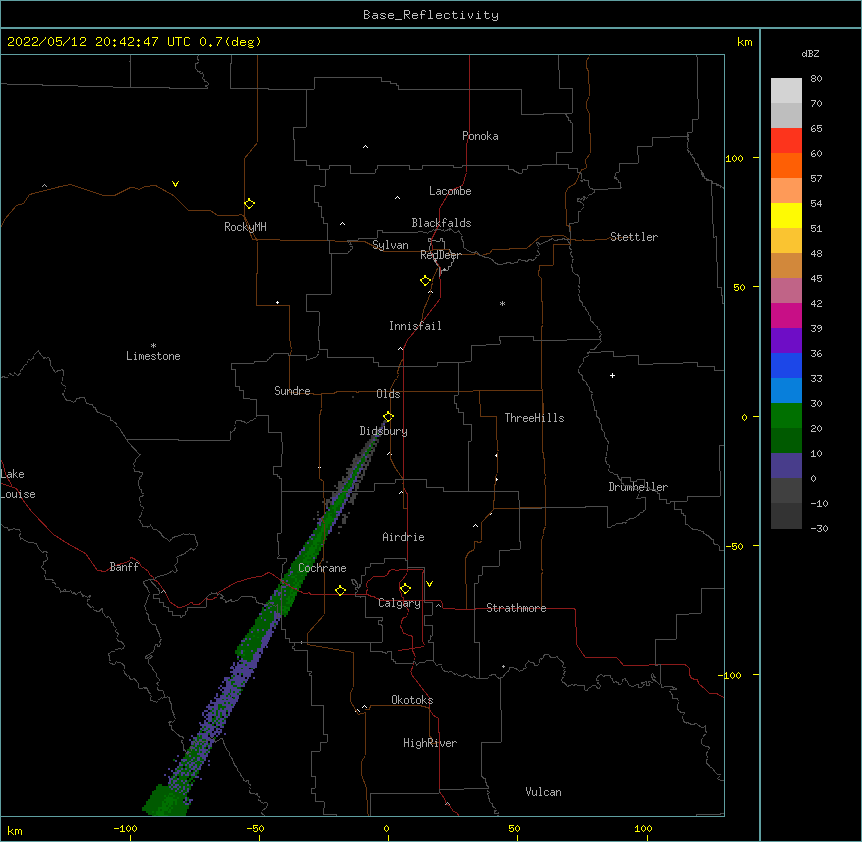862x842 pixels.
Task: Click the Banff town label
Action: tap(124, 567)
